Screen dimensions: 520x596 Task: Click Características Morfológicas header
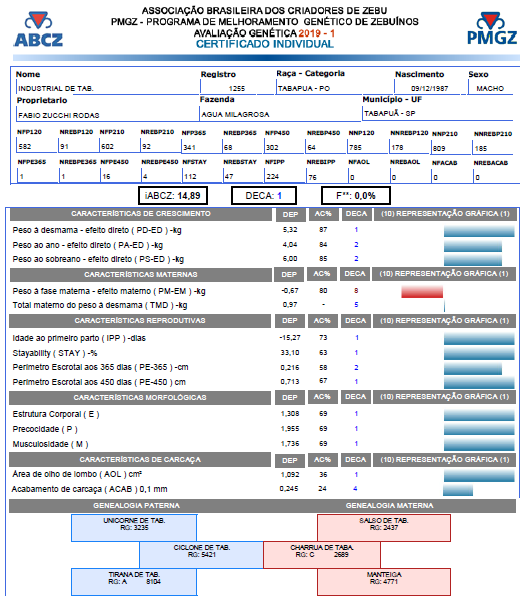pos(140,398)
